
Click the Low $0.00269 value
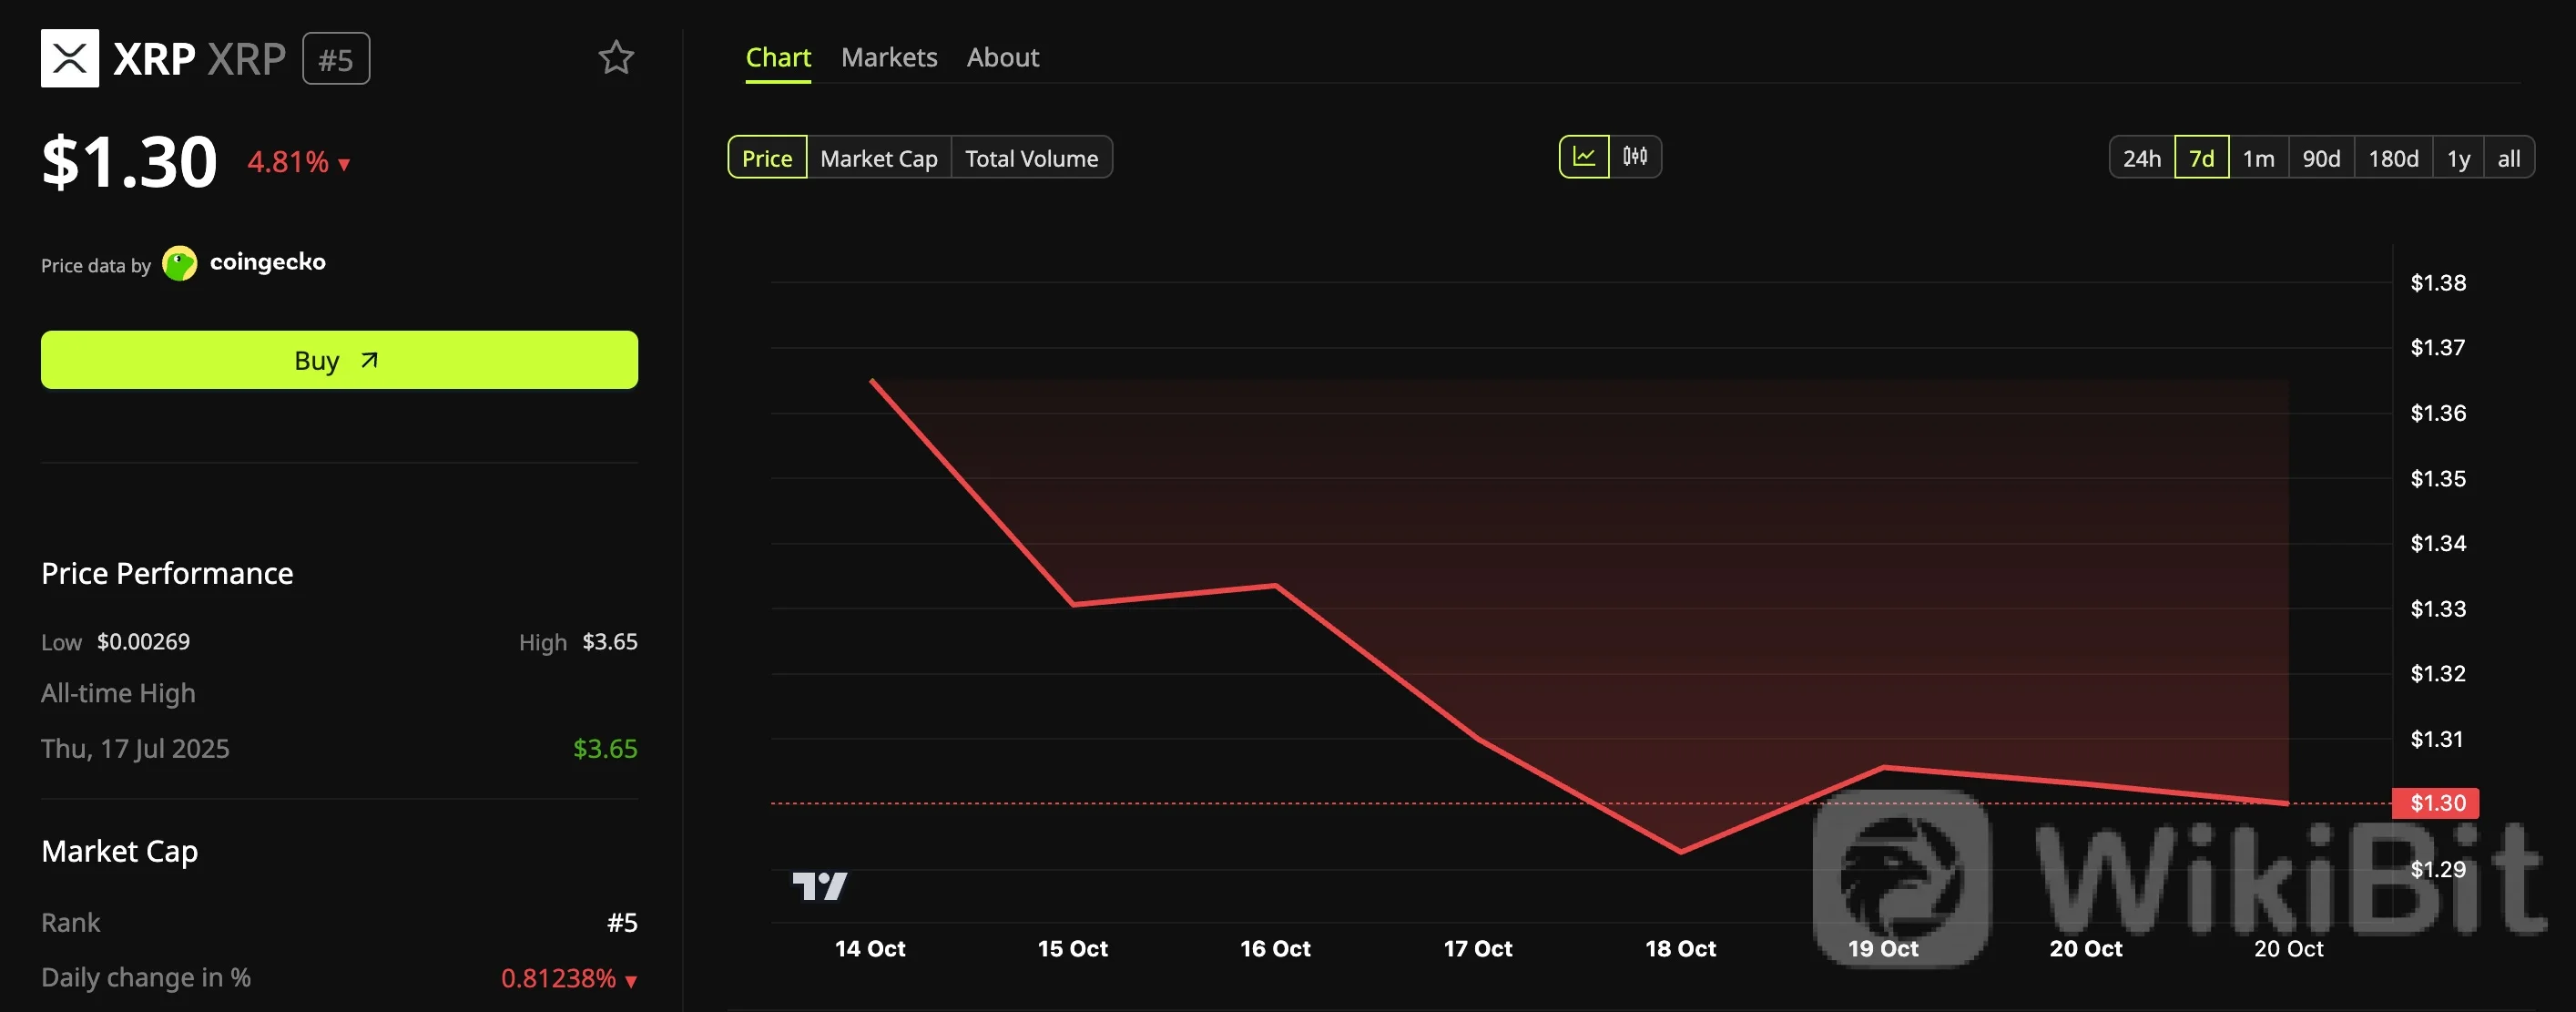pos(143,642)
